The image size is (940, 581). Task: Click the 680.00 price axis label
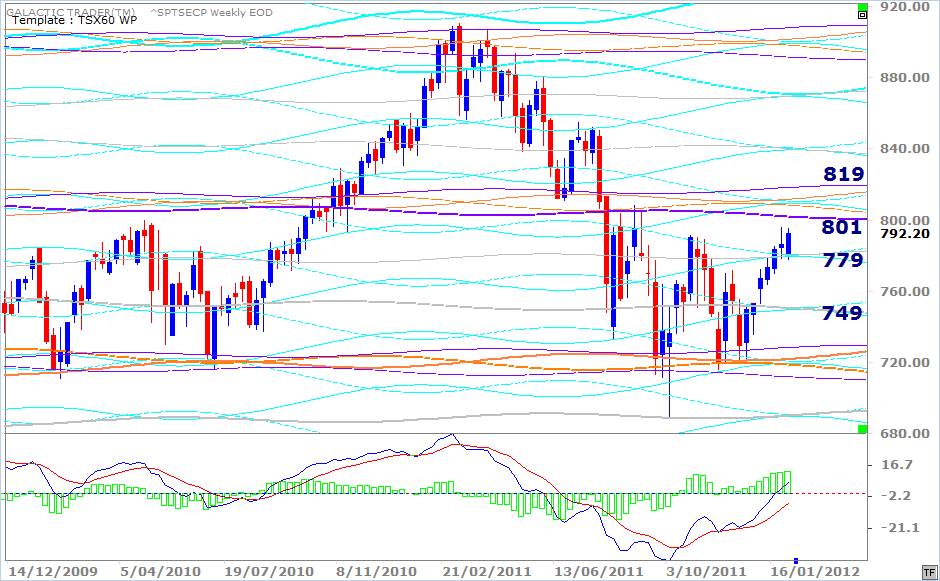(905, 434)
